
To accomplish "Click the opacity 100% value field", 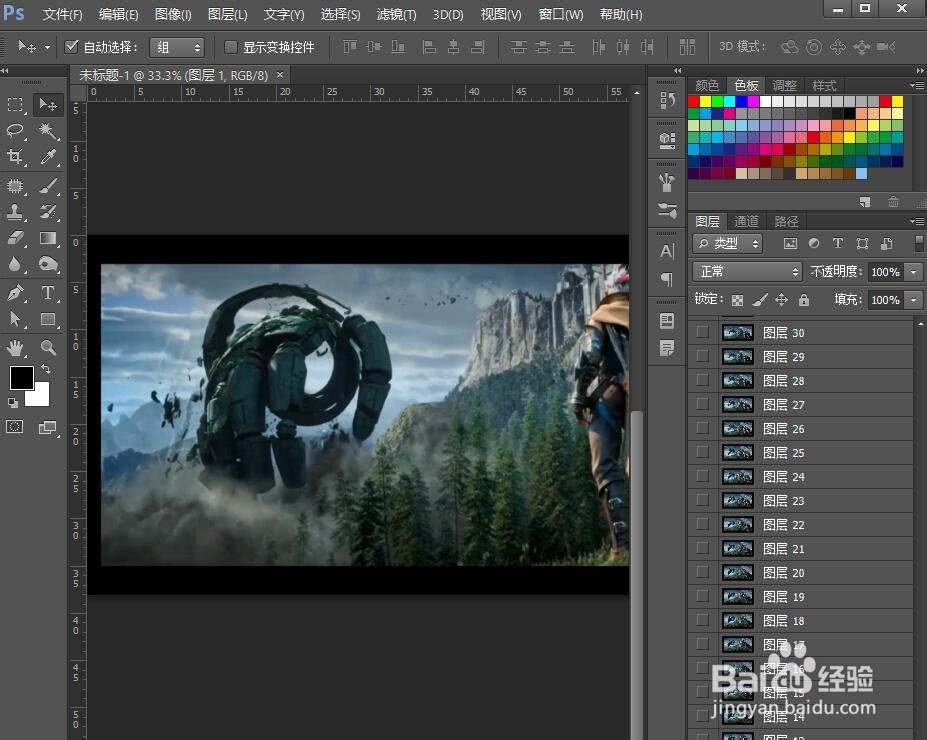I will point(886,272).
